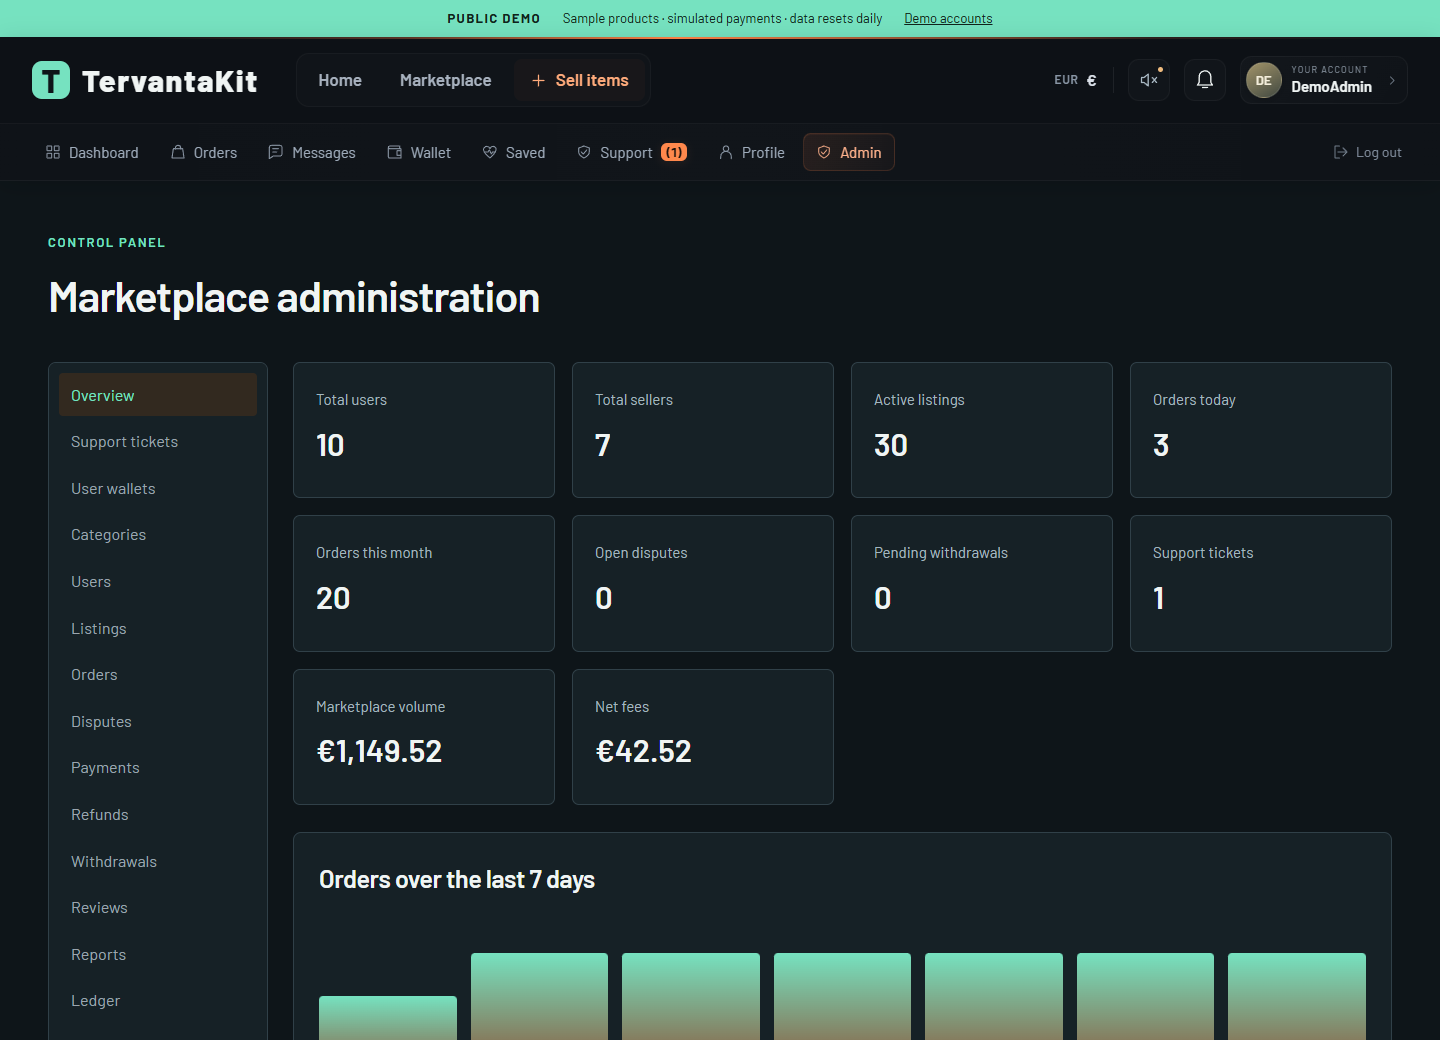The height and width of the screenshot is (1040, 1440).
Task: Toggle the sound mute speaker icon
Action: pyautogui.click(x=1149, y=80)
